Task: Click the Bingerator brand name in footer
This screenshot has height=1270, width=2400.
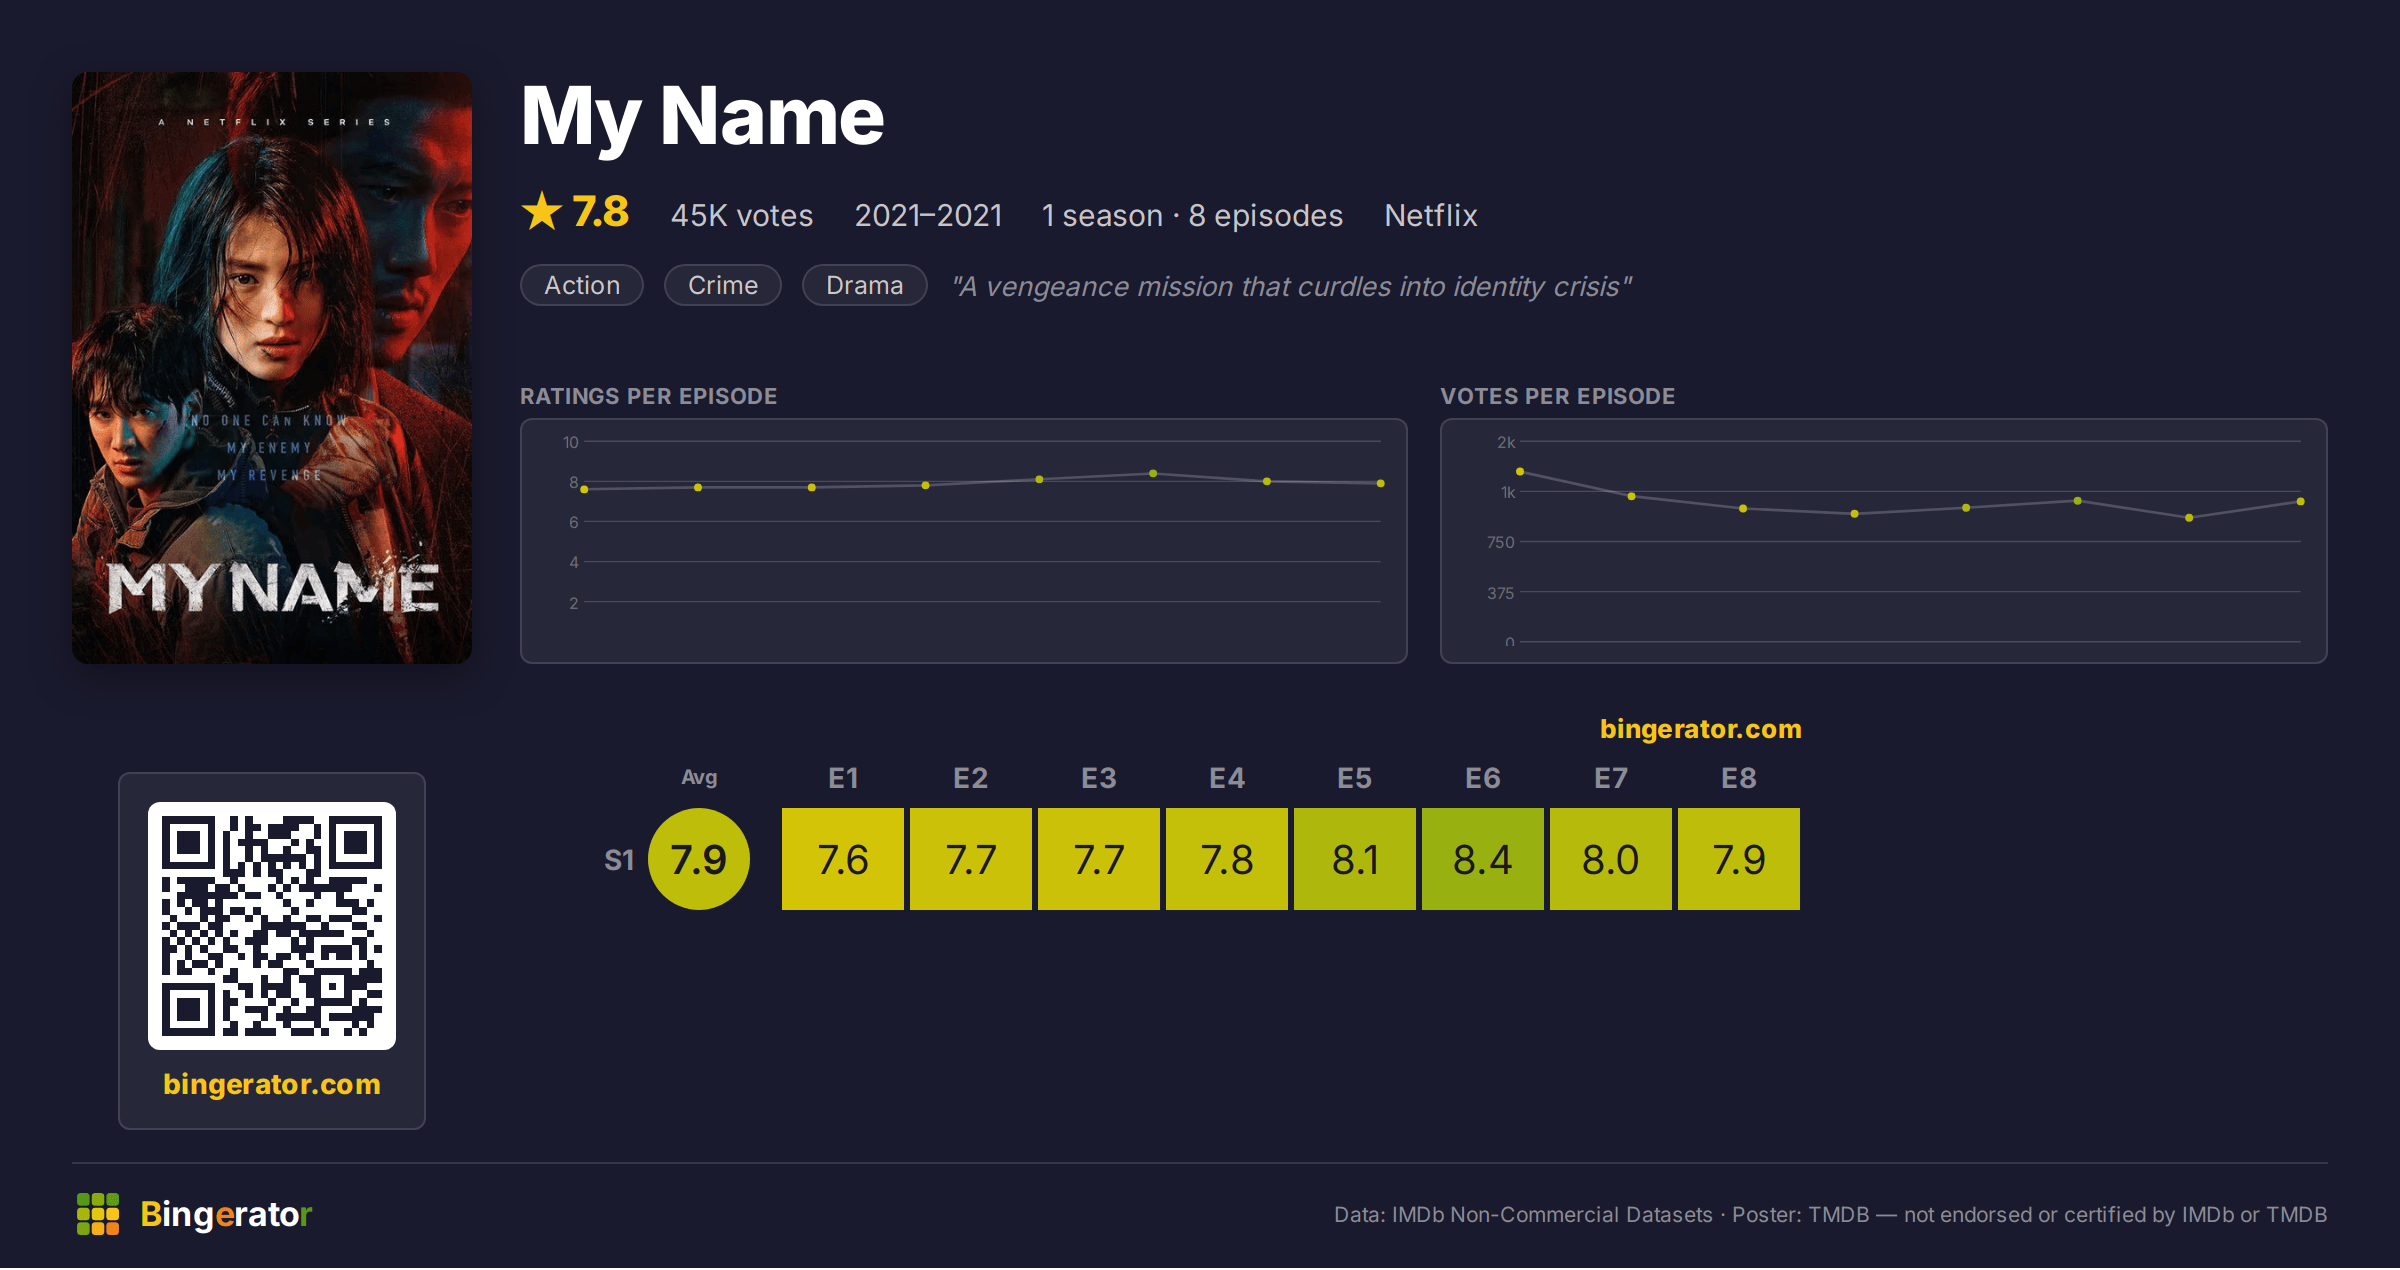Action: [x=226, y=1214]
